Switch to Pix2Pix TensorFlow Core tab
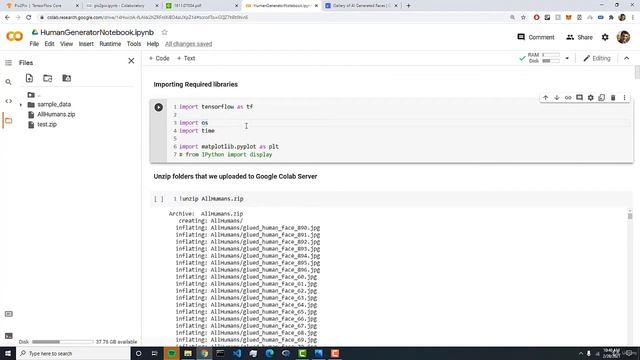 pos(42,6)
